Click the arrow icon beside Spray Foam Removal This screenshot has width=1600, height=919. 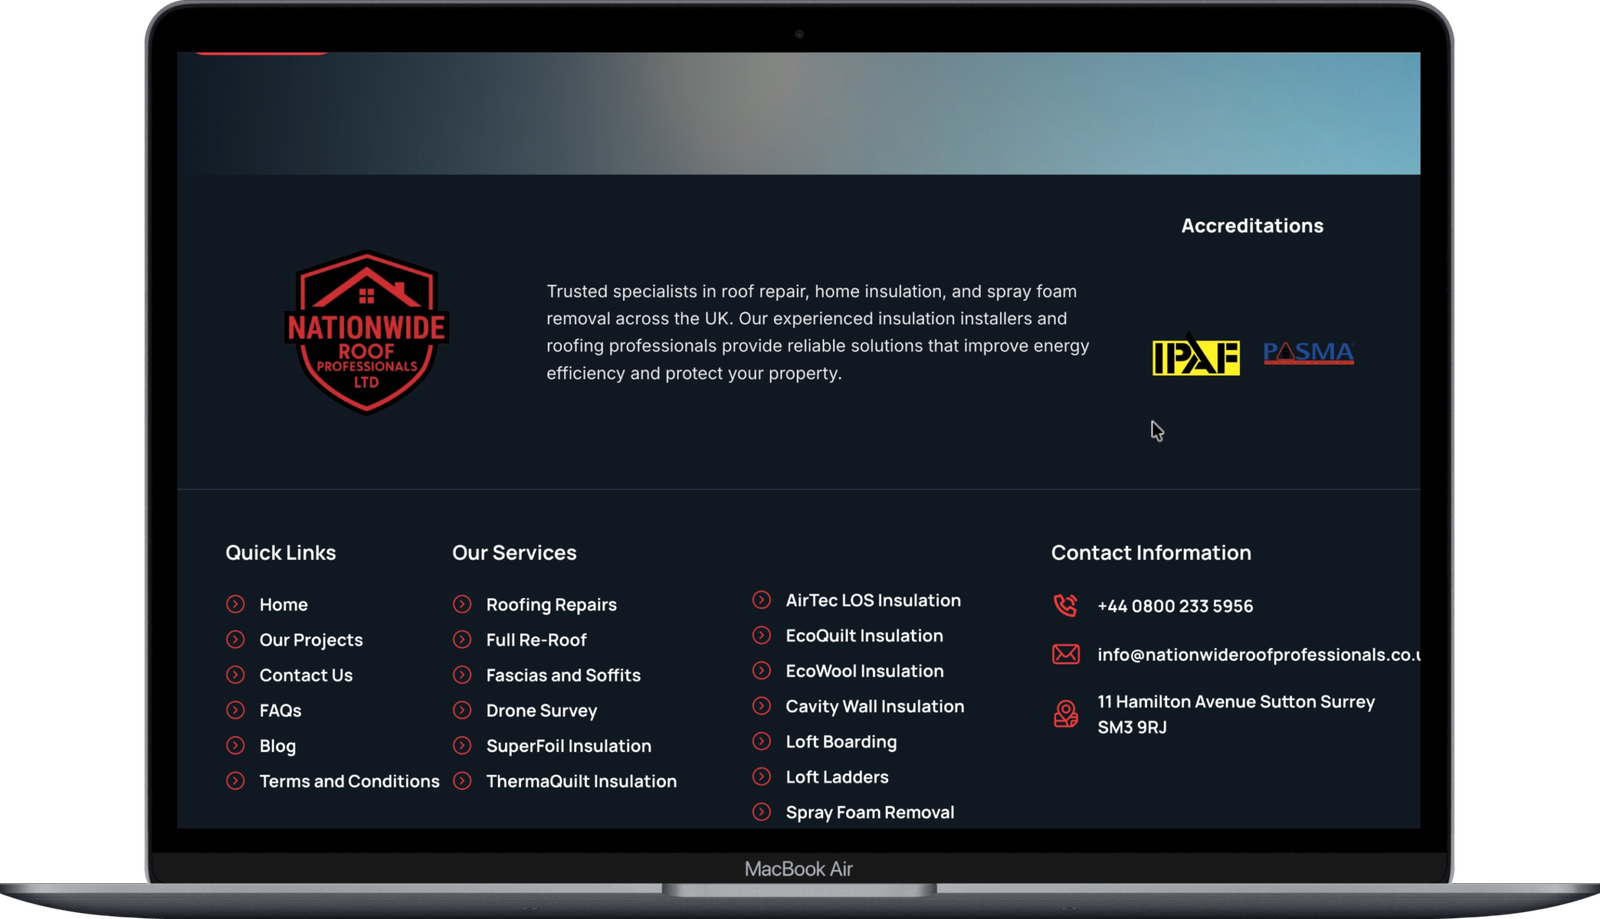pyautogui.click(x=762, y=812)
